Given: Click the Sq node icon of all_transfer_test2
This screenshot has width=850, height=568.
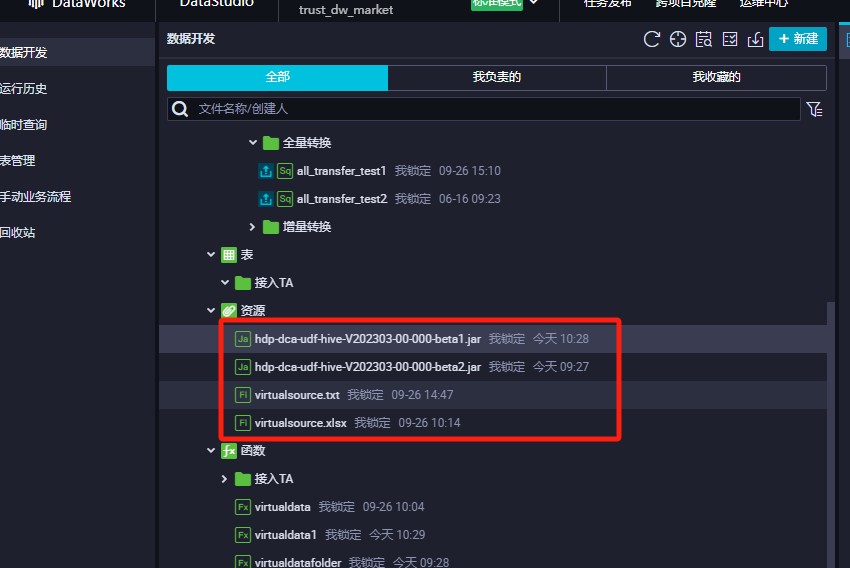Looking at the screenshot, I should [285, 199].
